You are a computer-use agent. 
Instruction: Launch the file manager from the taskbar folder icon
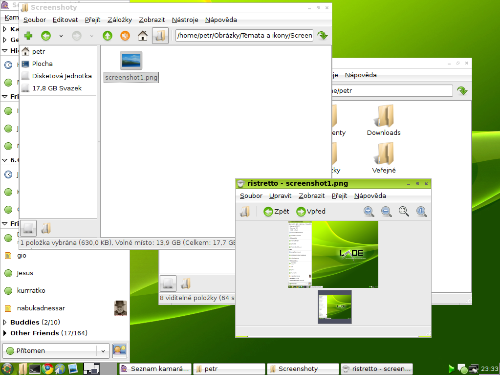[x=22, y=369]
